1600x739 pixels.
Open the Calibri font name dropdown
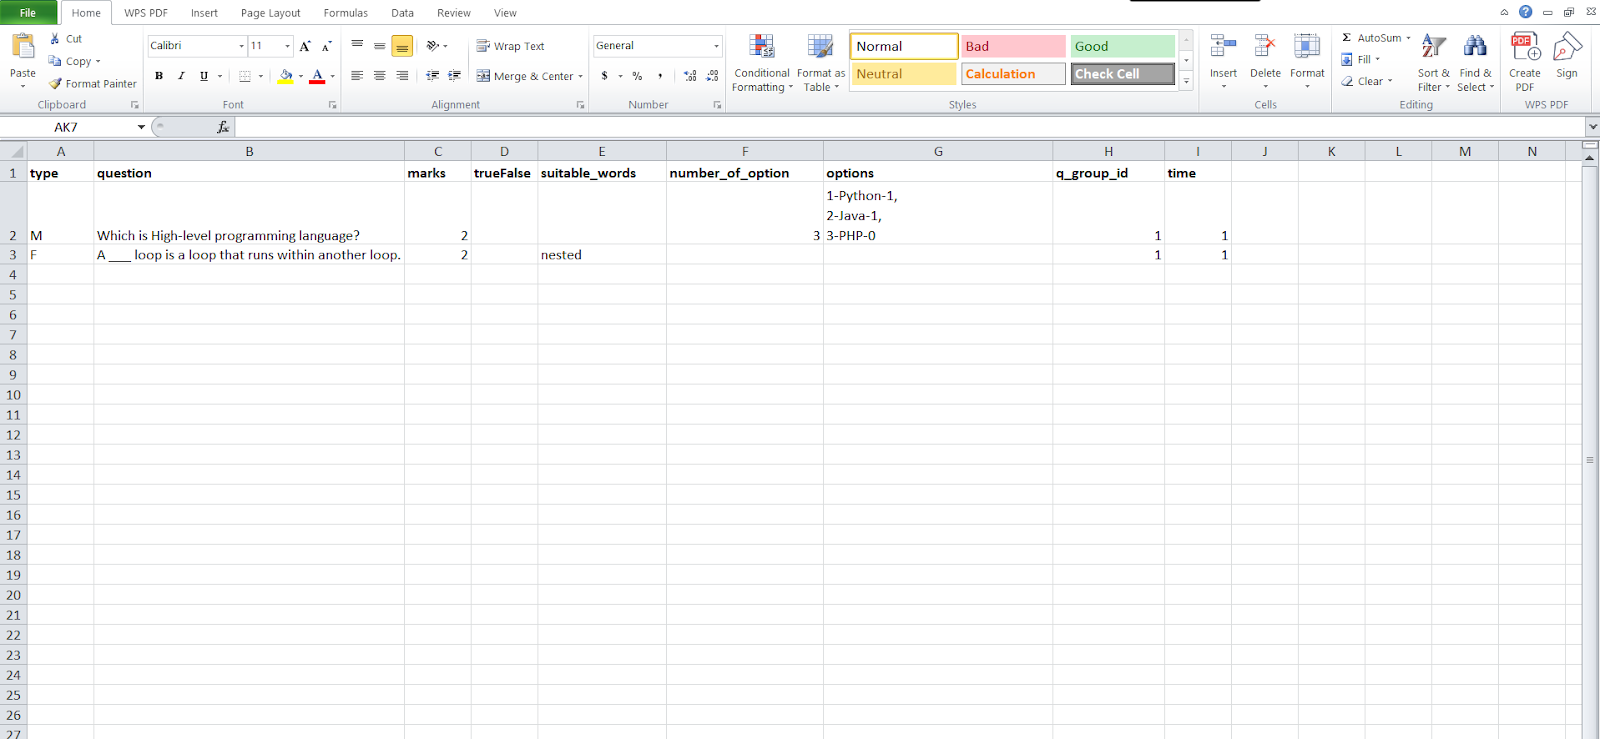click(x=241, y=46)
